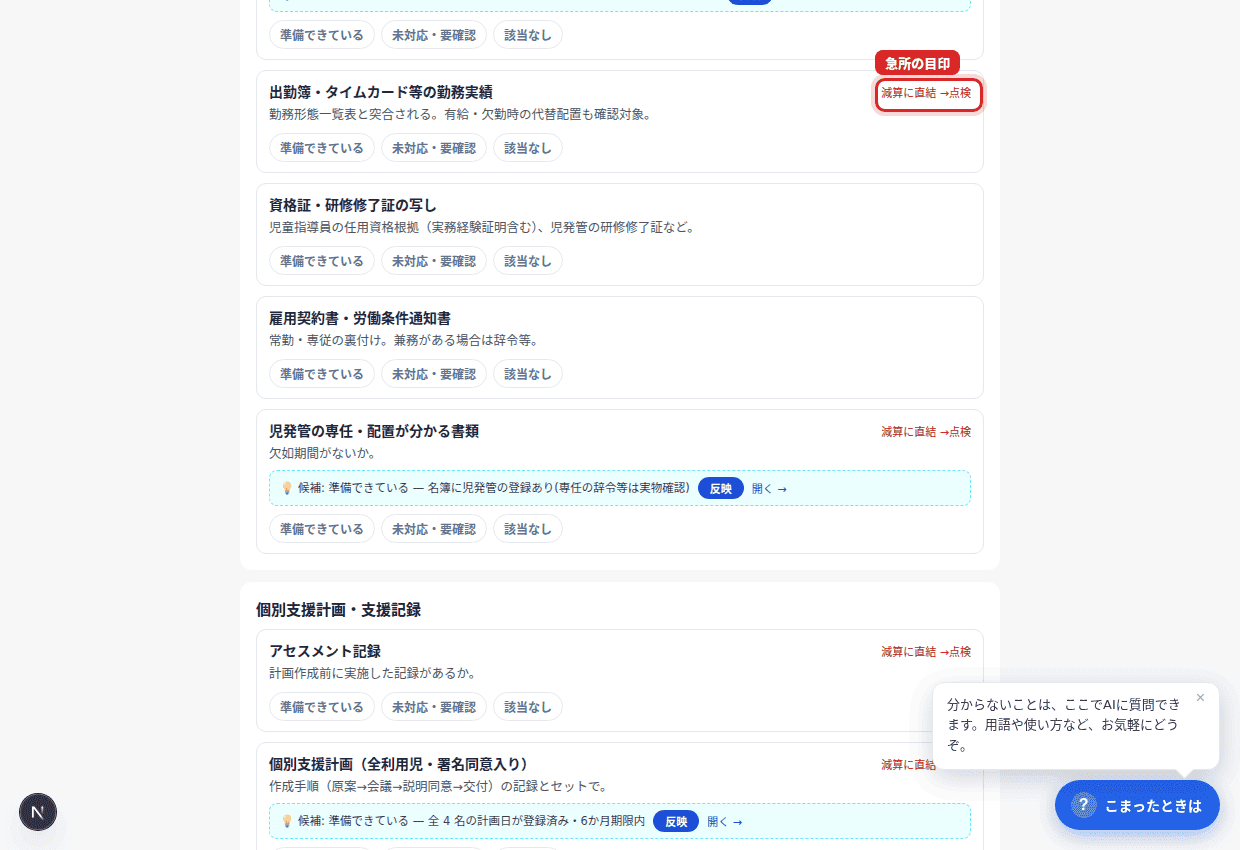Open the こまったときは help button
This screenshot has height=850, width=1240.
point(1137,805)
